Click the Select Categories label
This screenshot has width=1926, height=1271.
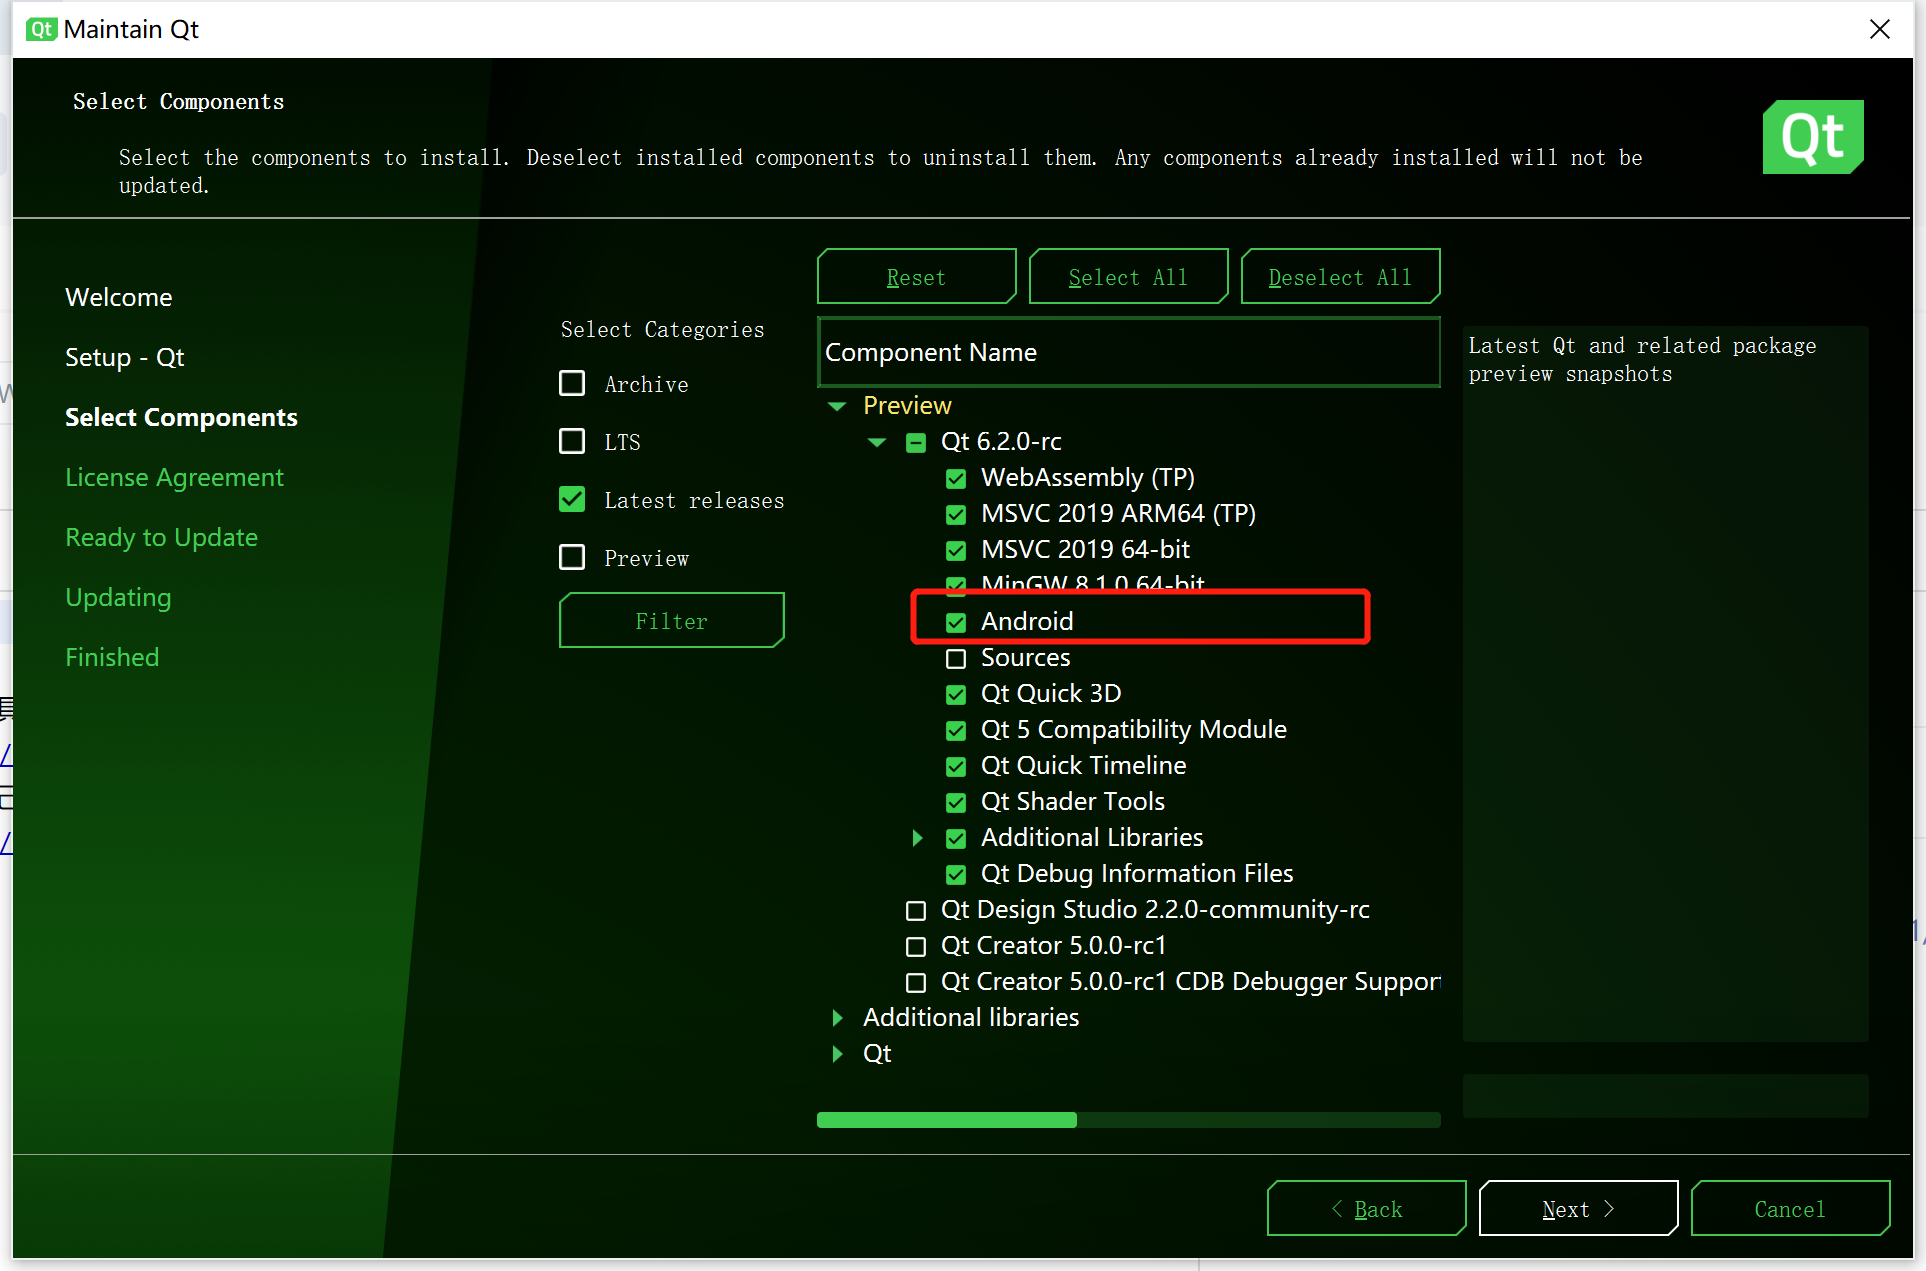tap(662, 330)
